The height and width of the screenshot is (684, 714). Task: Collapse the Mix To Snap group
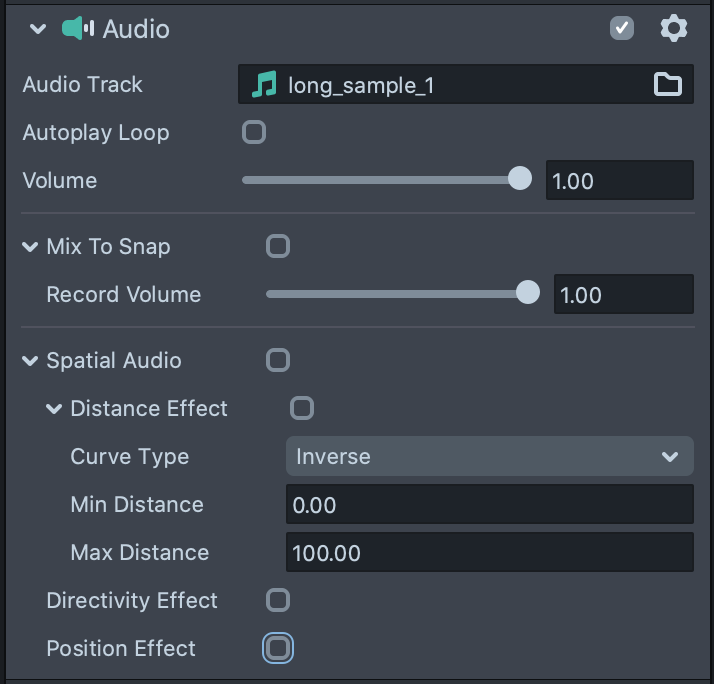(30, 247)
